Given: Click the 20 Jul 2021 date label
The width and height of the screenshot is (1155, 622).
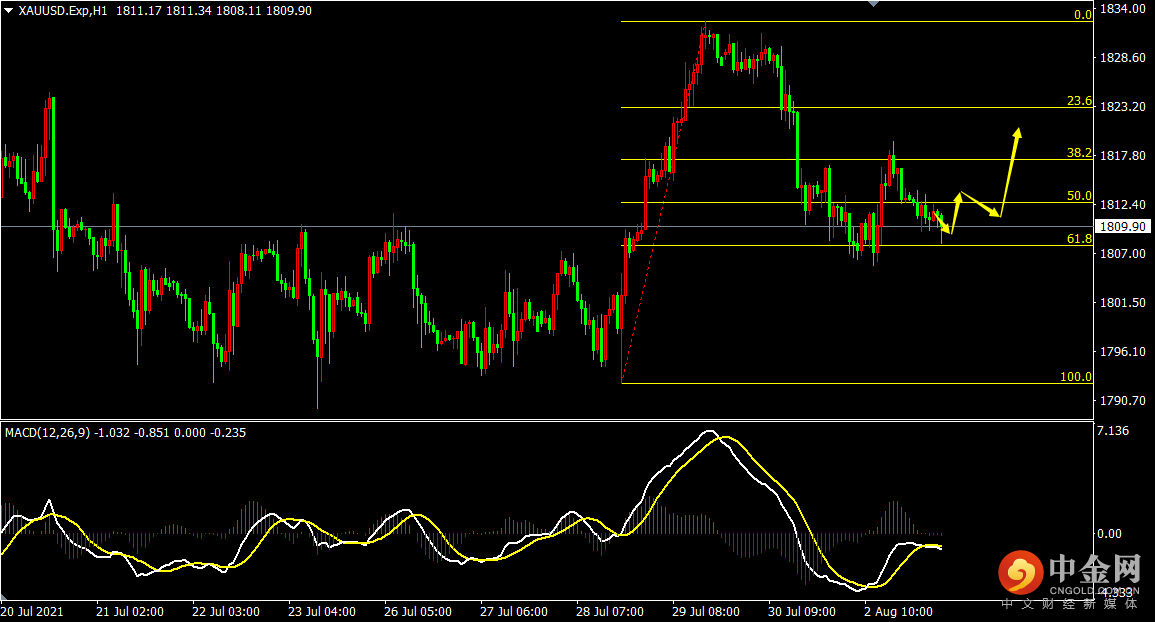Looking at the screenshot, I should (32, 612).
